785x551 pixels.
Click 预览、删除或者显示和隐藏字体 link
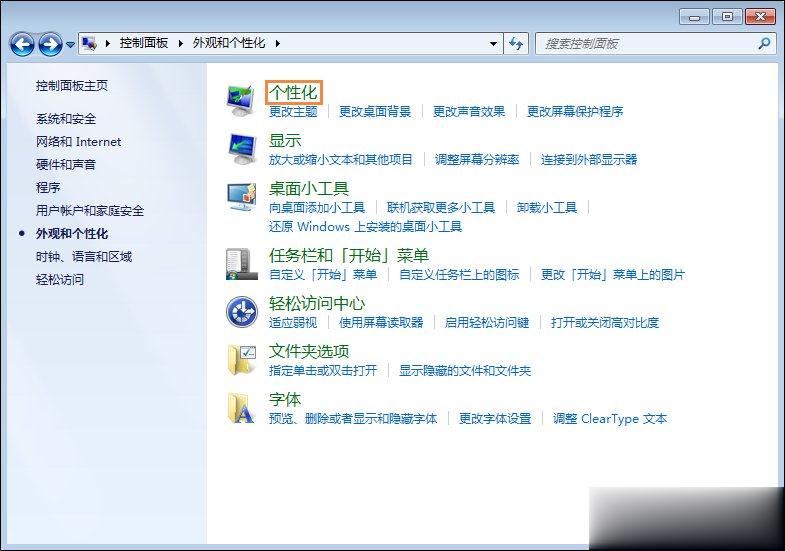(x=353, y=418)
